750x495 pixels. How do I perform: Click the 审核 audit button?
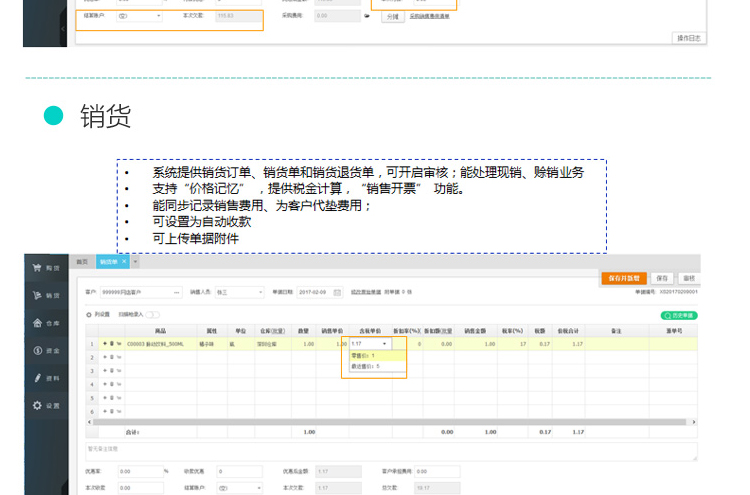(689, 278)
